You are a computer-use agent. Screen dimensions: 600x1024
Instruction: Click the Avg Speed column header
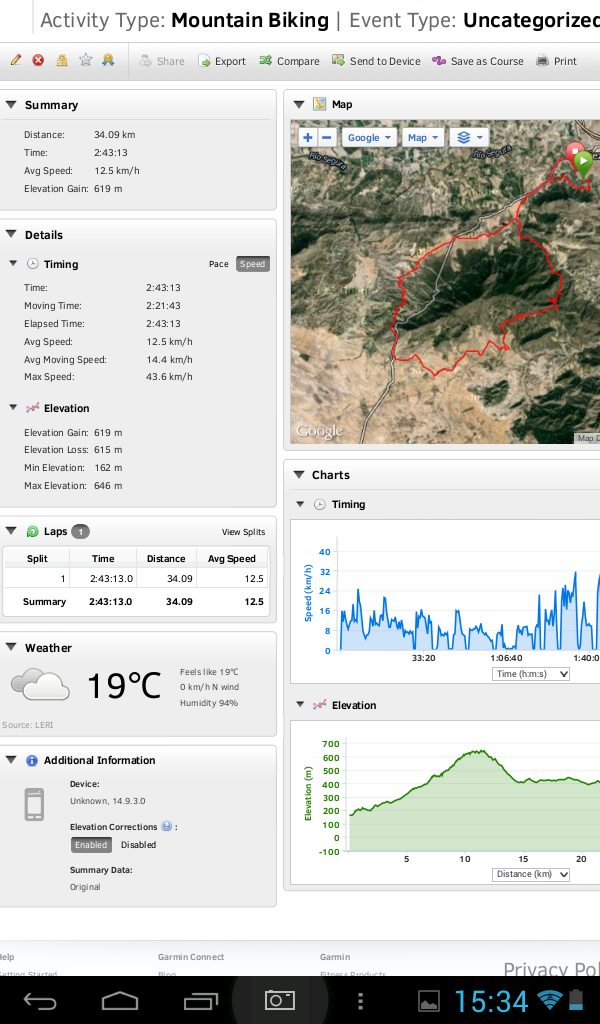click(x=232, y=558)
